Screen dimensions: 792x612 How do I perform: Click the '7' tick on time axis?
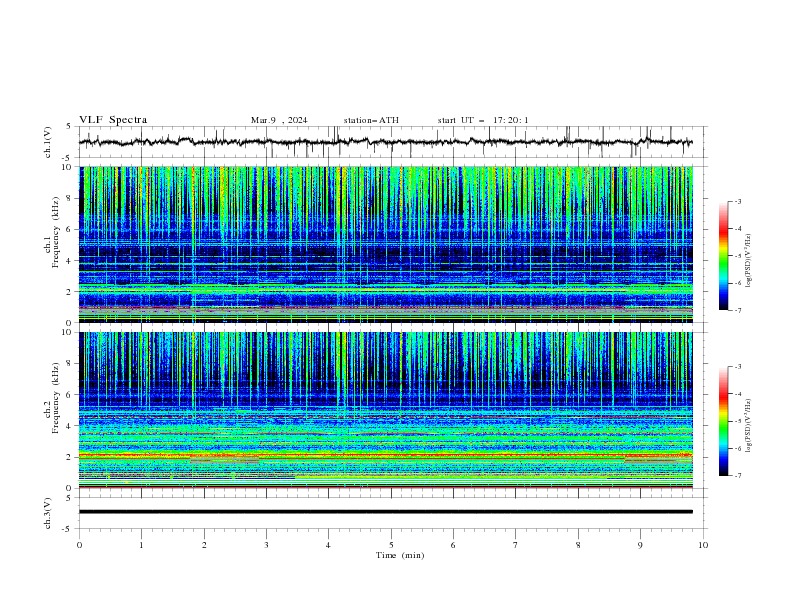(516, 545)
